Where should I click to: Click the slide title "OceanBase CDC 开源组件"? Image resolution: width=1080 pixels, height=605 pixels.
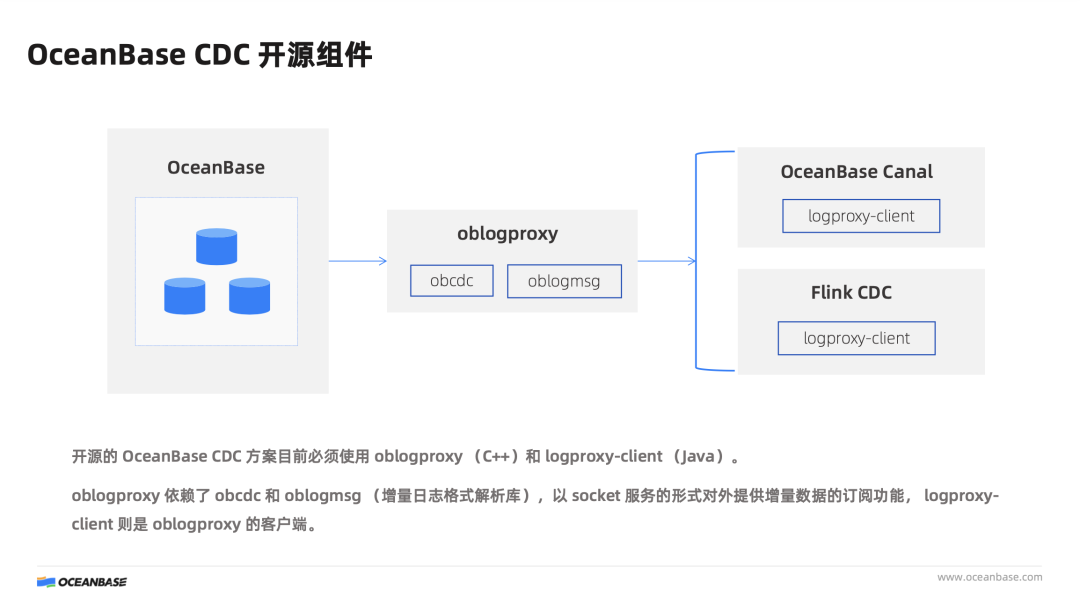pyautogui.click(x=200, y=55)
